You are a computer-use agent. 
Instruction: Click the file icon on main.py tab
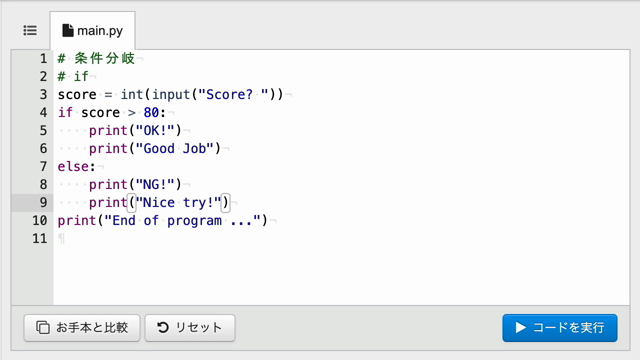click(x=68, y=30)
